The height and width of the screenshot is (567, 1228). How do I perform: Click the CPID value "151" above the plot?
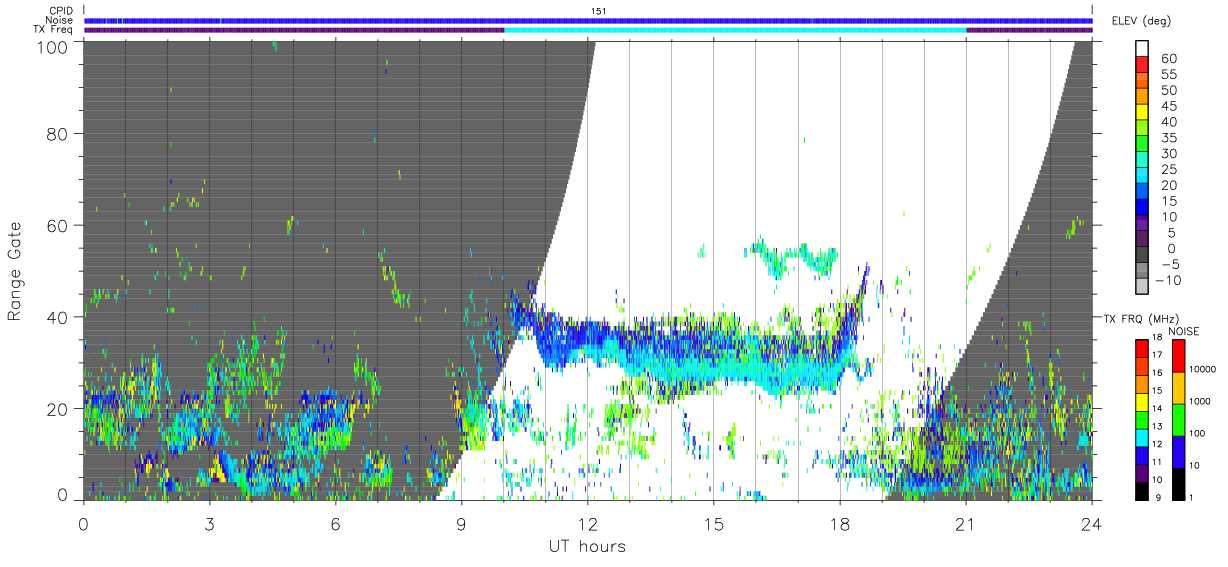click(x=599, y=11)
